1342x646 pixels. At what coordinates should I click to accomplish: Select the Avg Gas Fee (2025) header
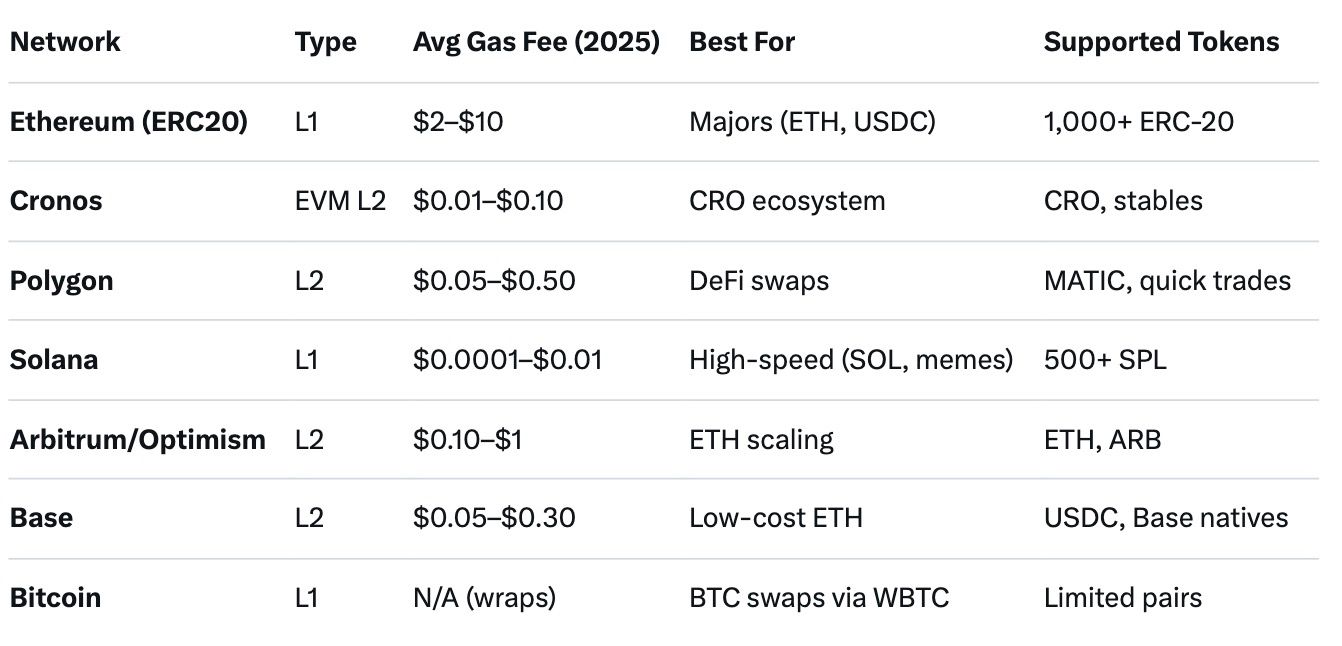(536, 42)
